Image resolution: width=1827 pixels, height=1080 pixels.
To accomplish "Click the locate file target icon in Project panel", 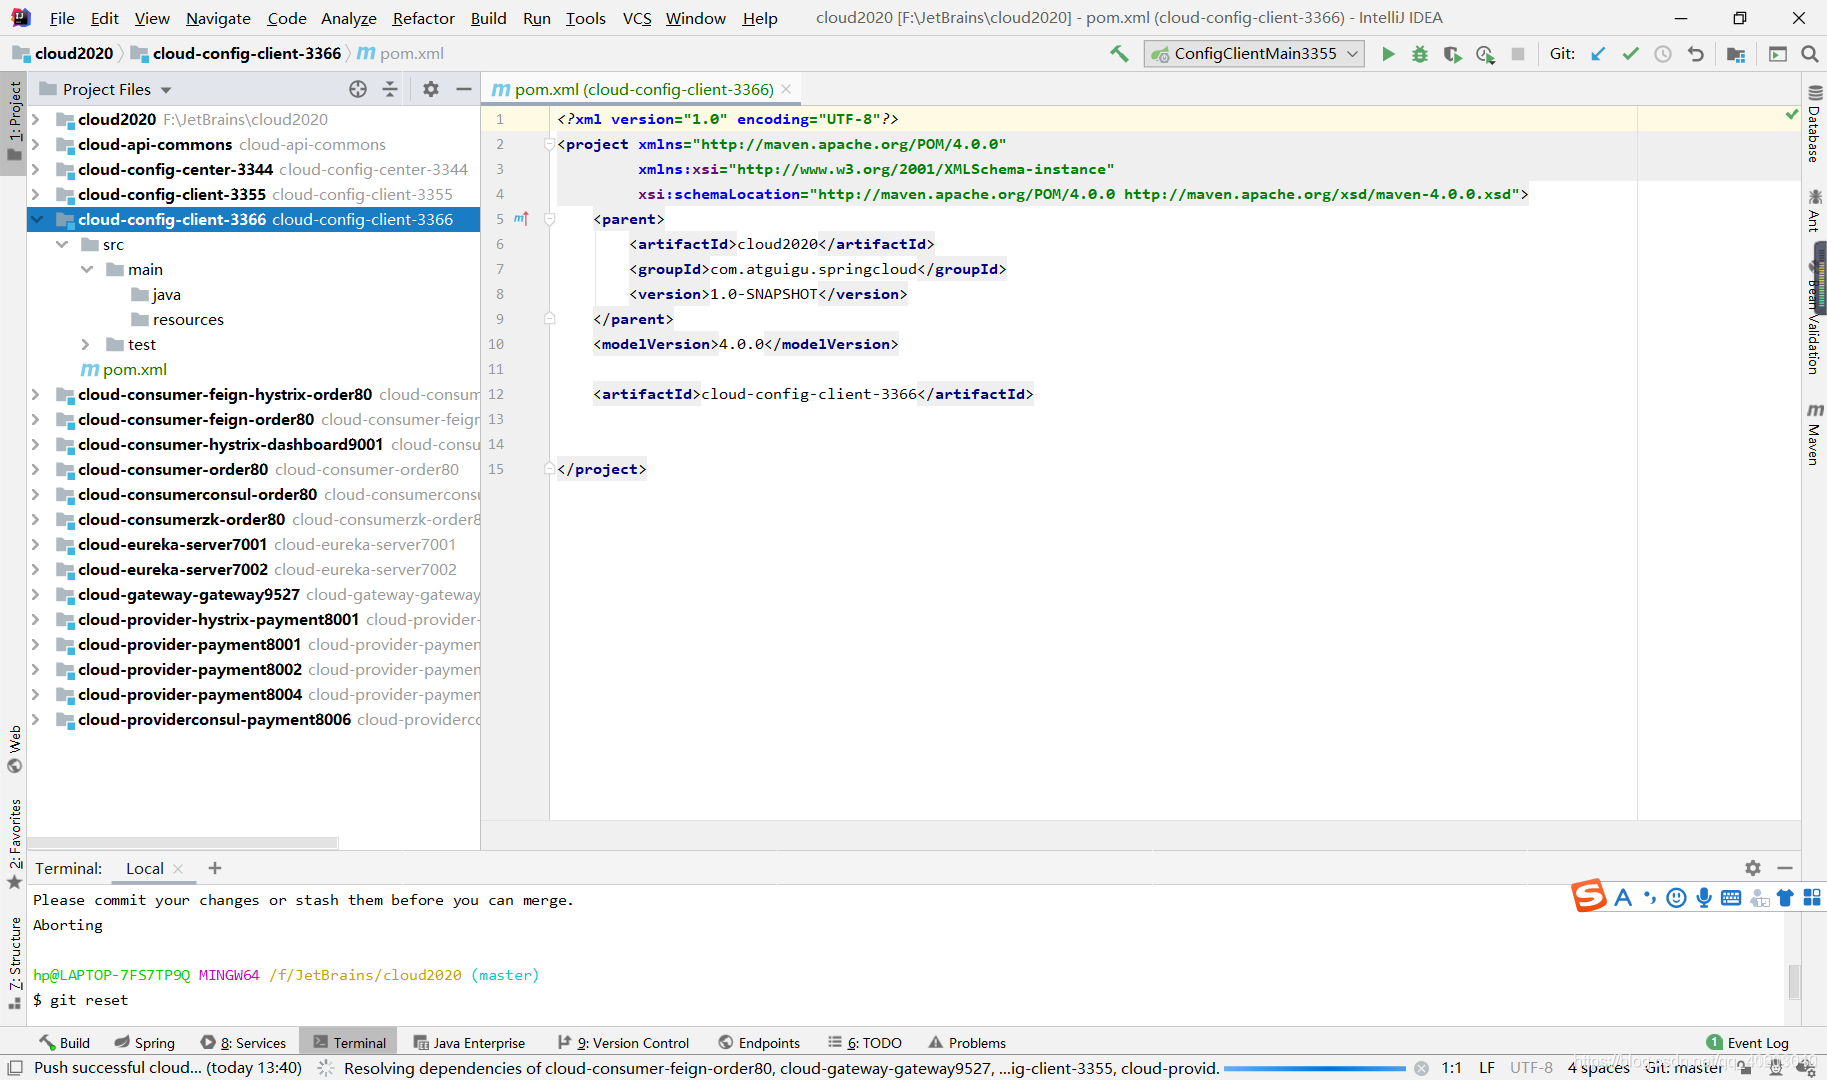I will click(x=358, y=89).
